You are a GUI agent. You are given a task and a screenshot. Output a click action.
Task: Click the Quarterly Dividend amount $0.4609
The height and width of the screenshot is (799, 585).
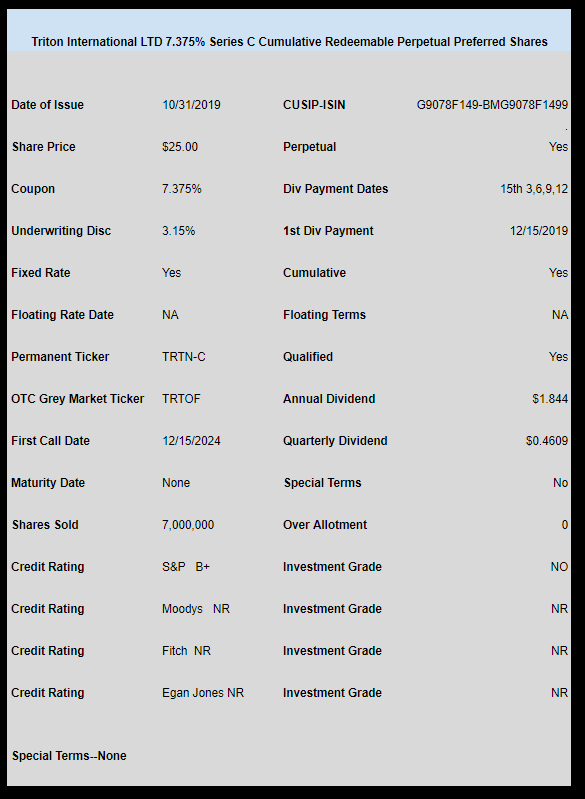tap(547, 441)
